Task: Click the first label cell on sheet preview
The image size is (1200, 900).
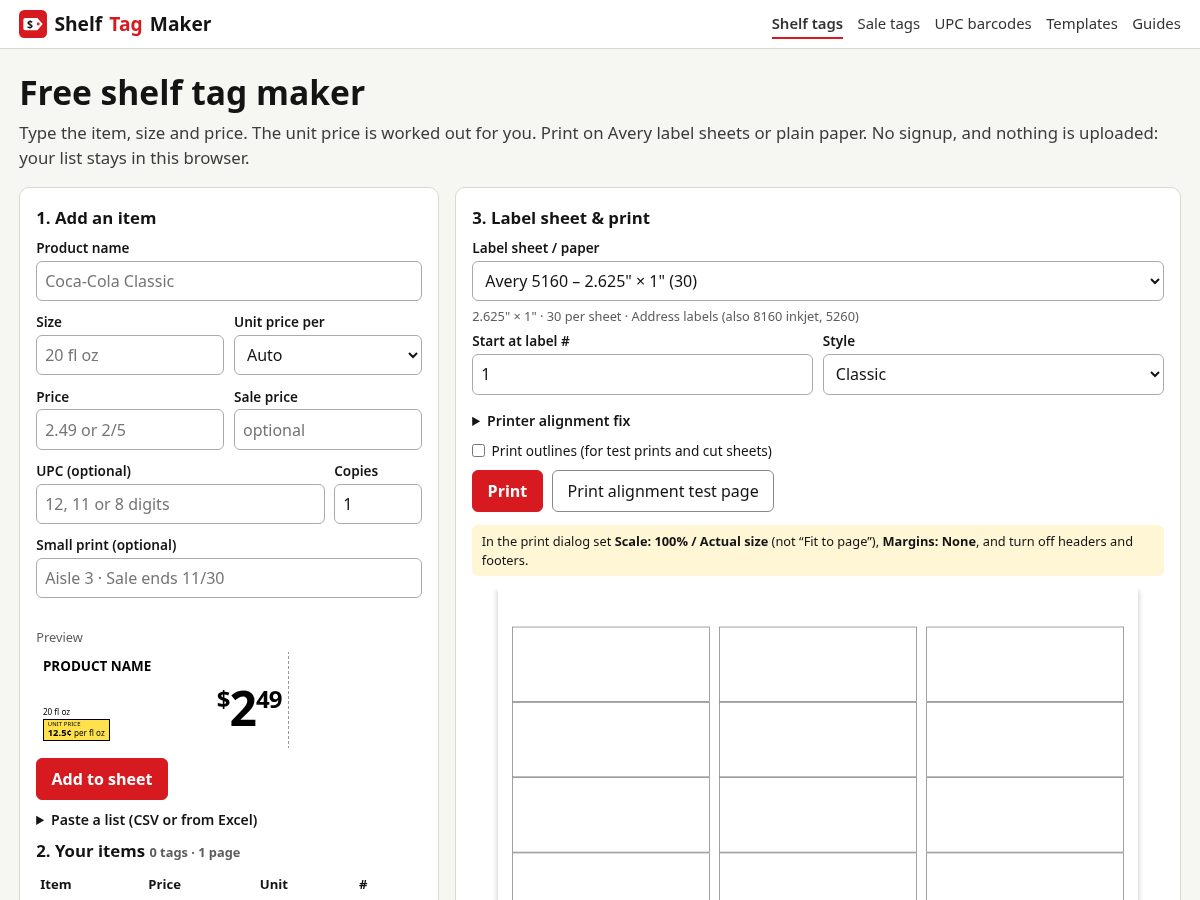Action: (x=611, y=664)
